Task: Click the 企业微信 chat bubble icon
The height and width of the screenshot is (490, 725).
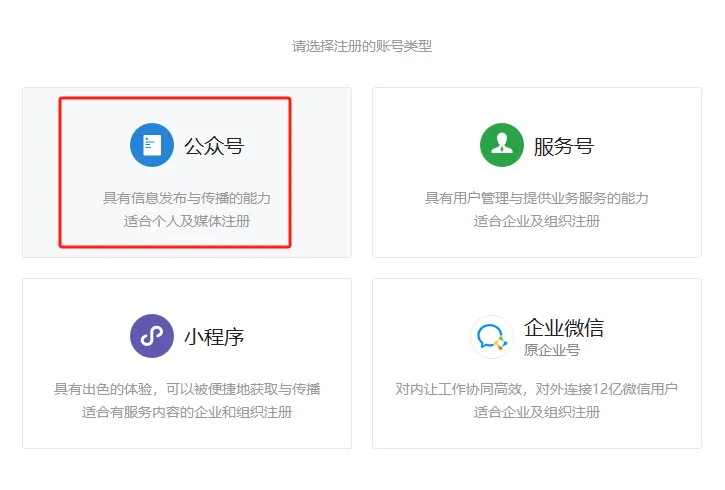Action: tap(492, 337)
